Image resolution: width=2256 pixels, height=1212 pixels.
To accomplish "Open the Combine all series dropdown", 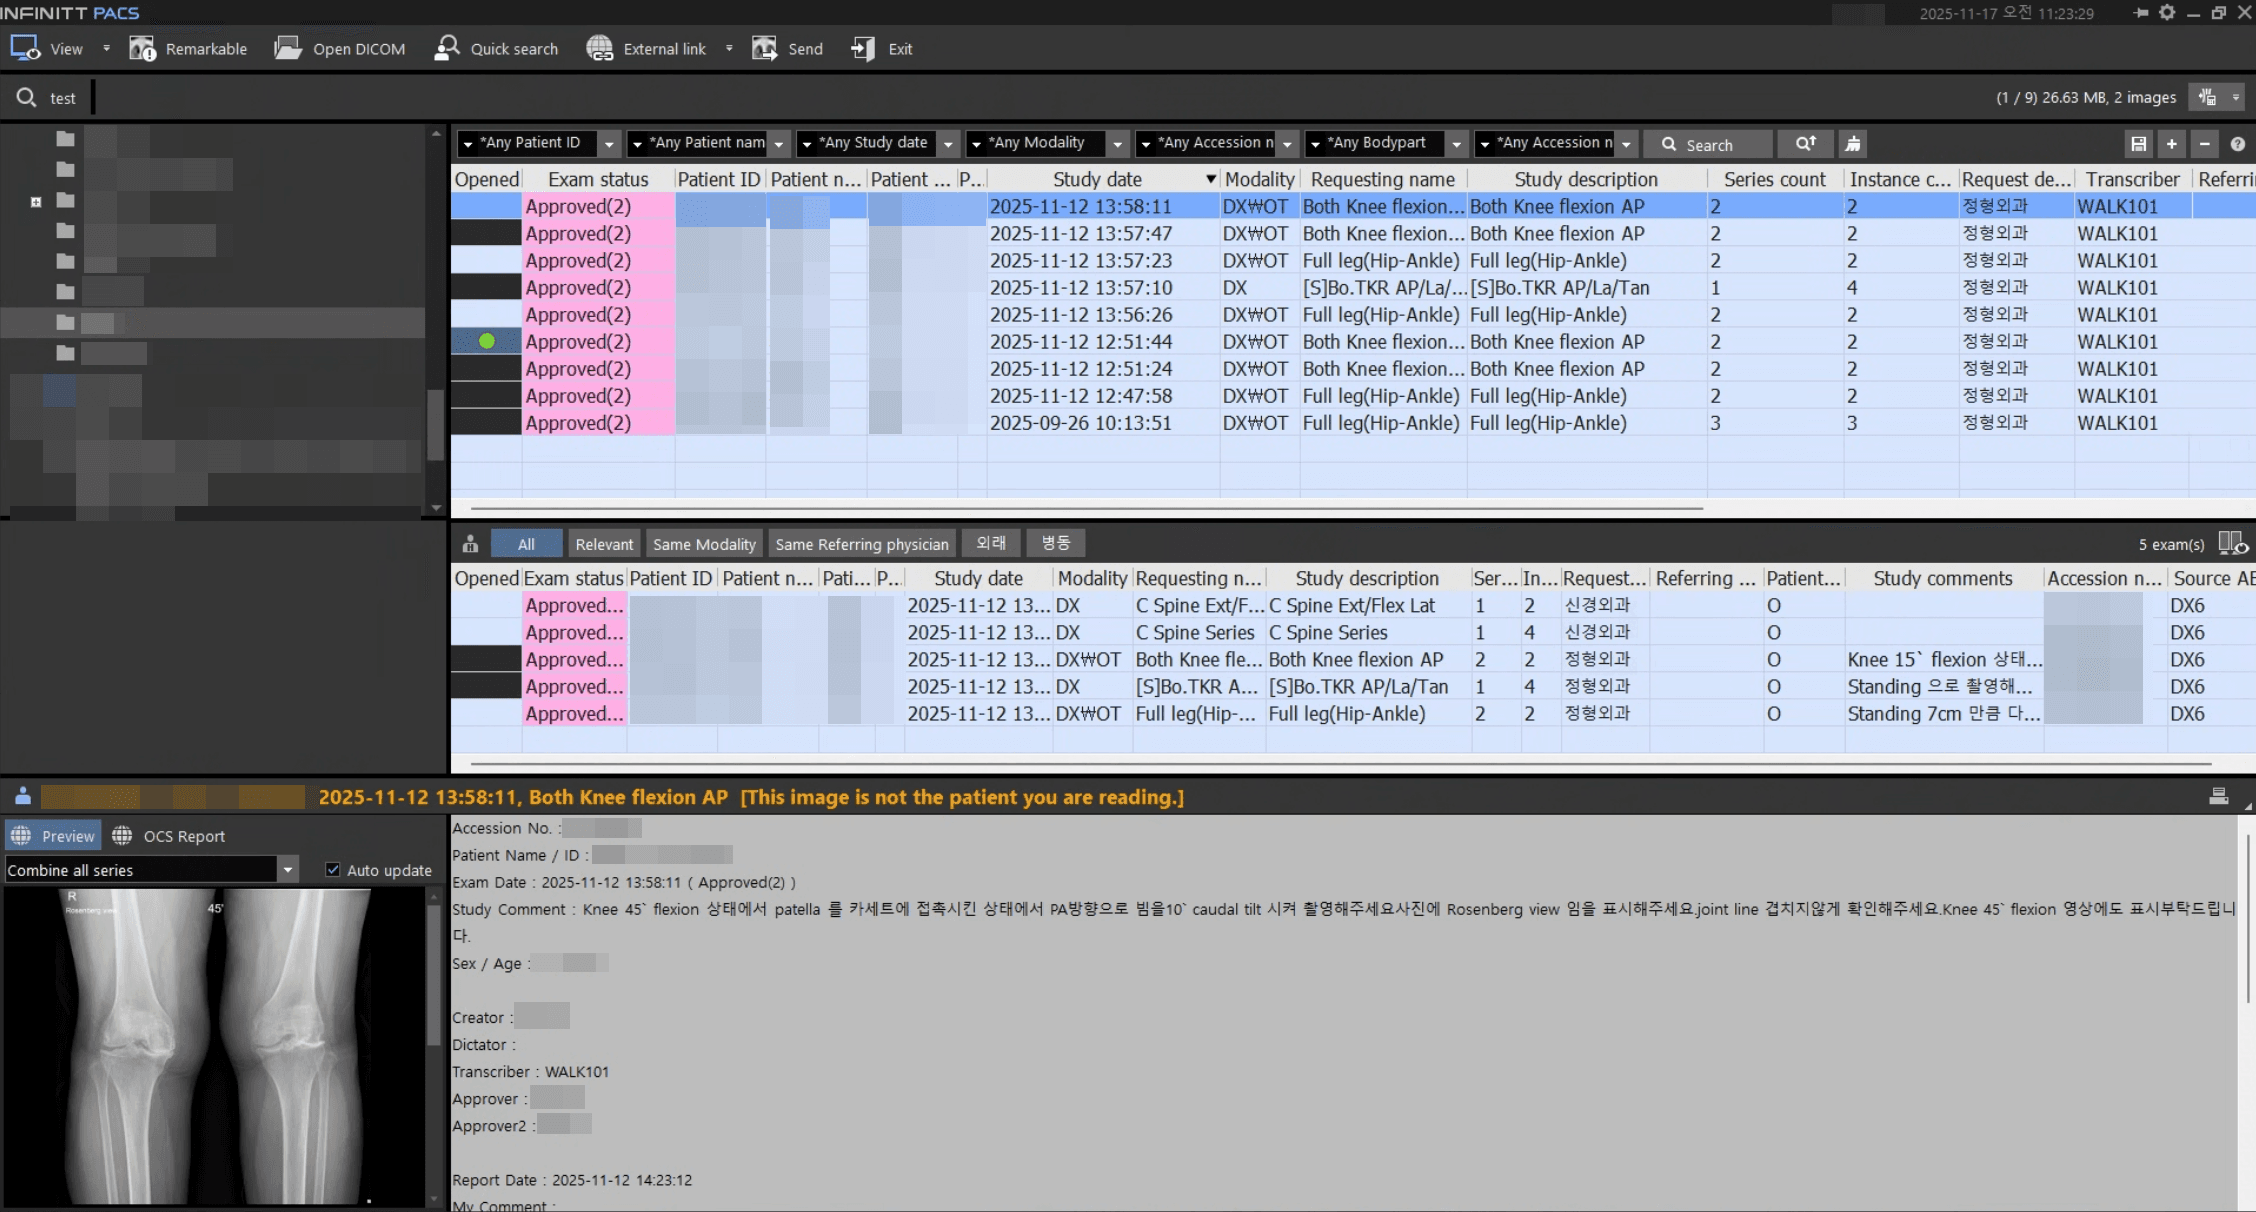I will 289,869.
